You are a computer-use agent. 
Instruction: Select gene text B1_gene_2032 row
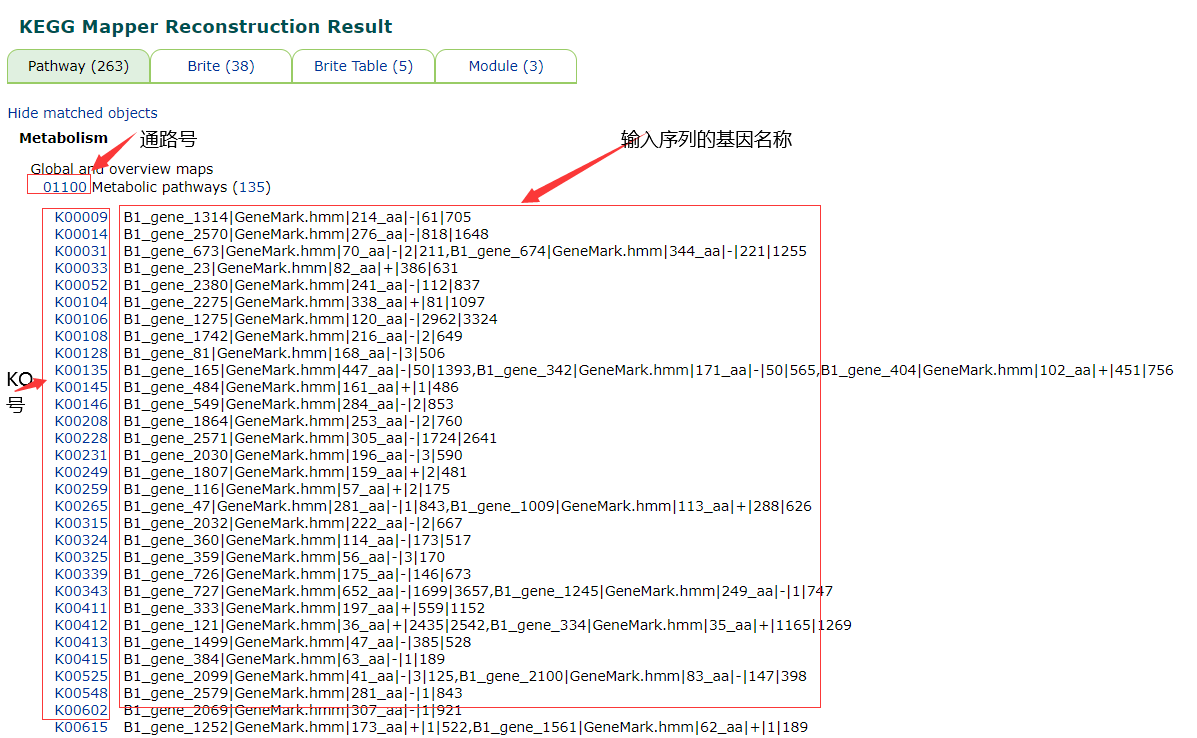pyautogui.click(x=293, y=523)
